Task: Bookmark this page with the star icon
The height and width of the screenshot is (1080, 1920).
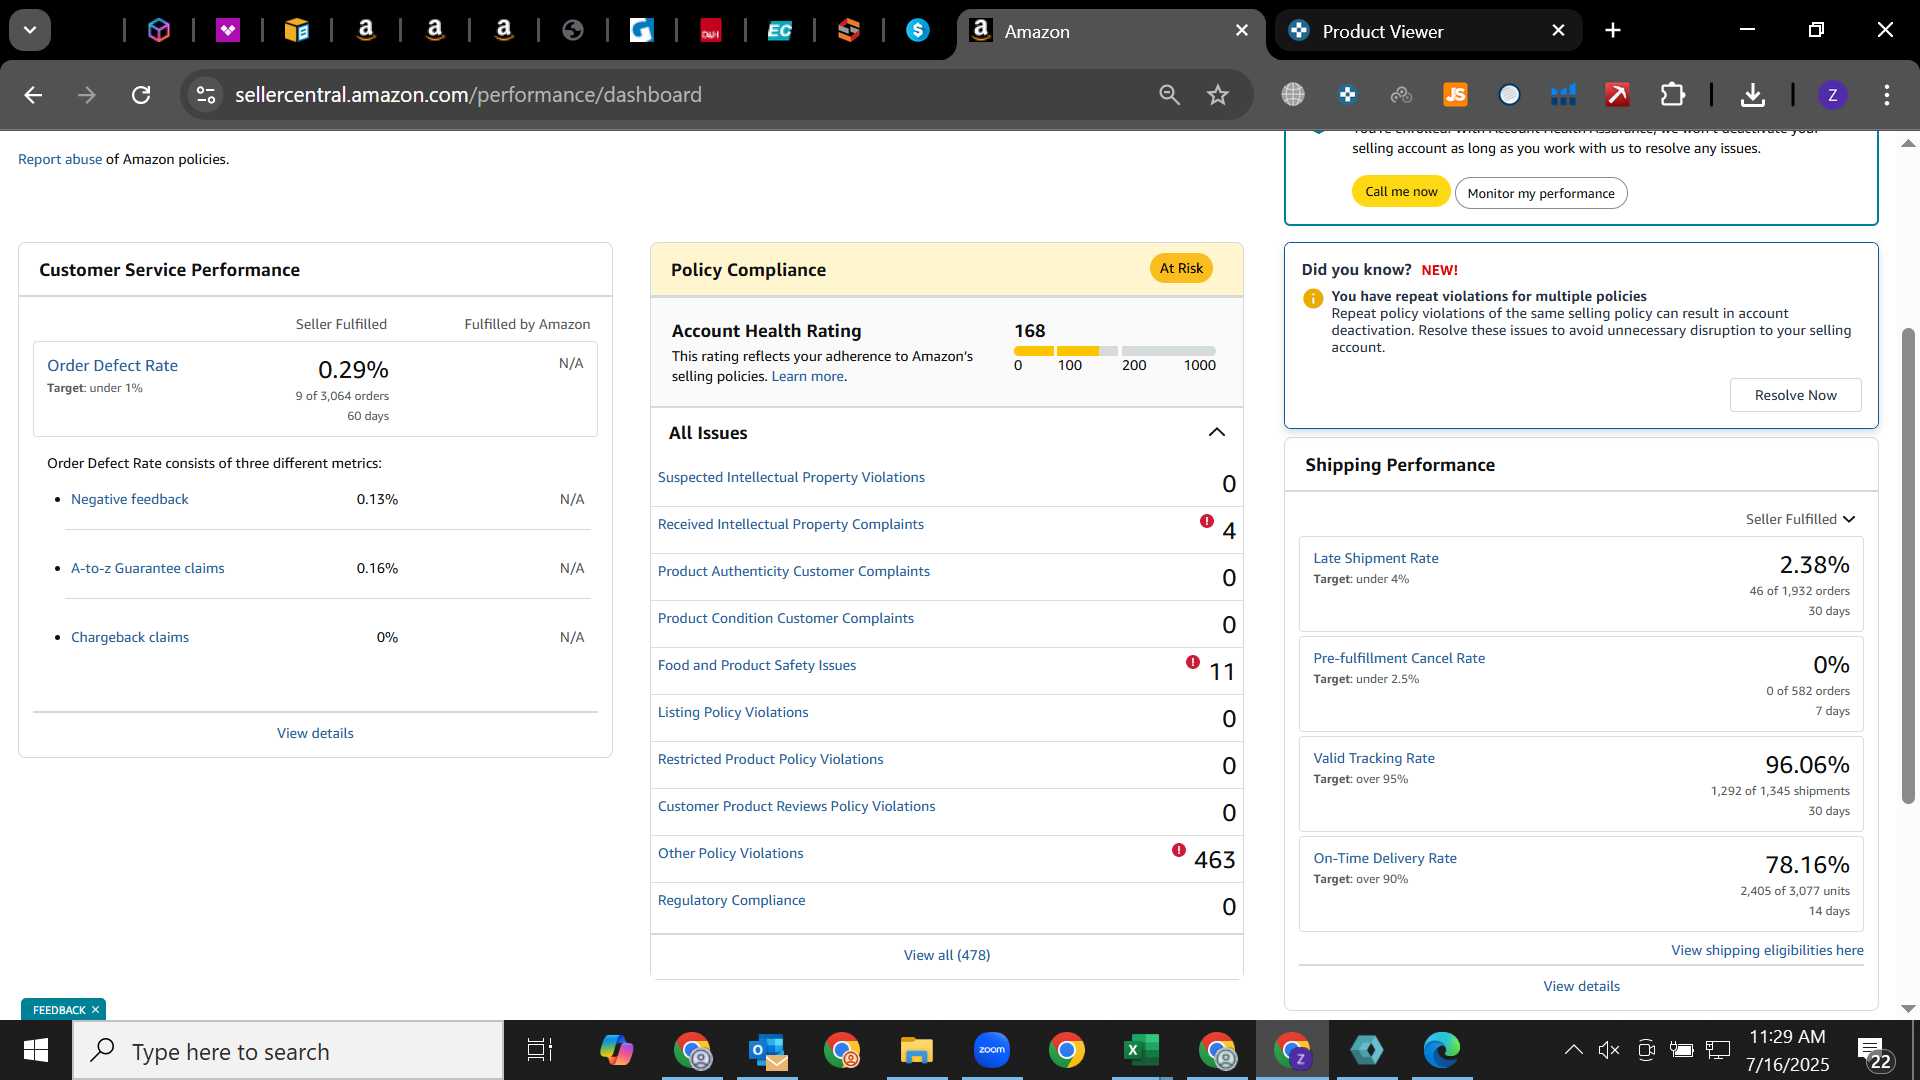Action: coord(1217,95)
